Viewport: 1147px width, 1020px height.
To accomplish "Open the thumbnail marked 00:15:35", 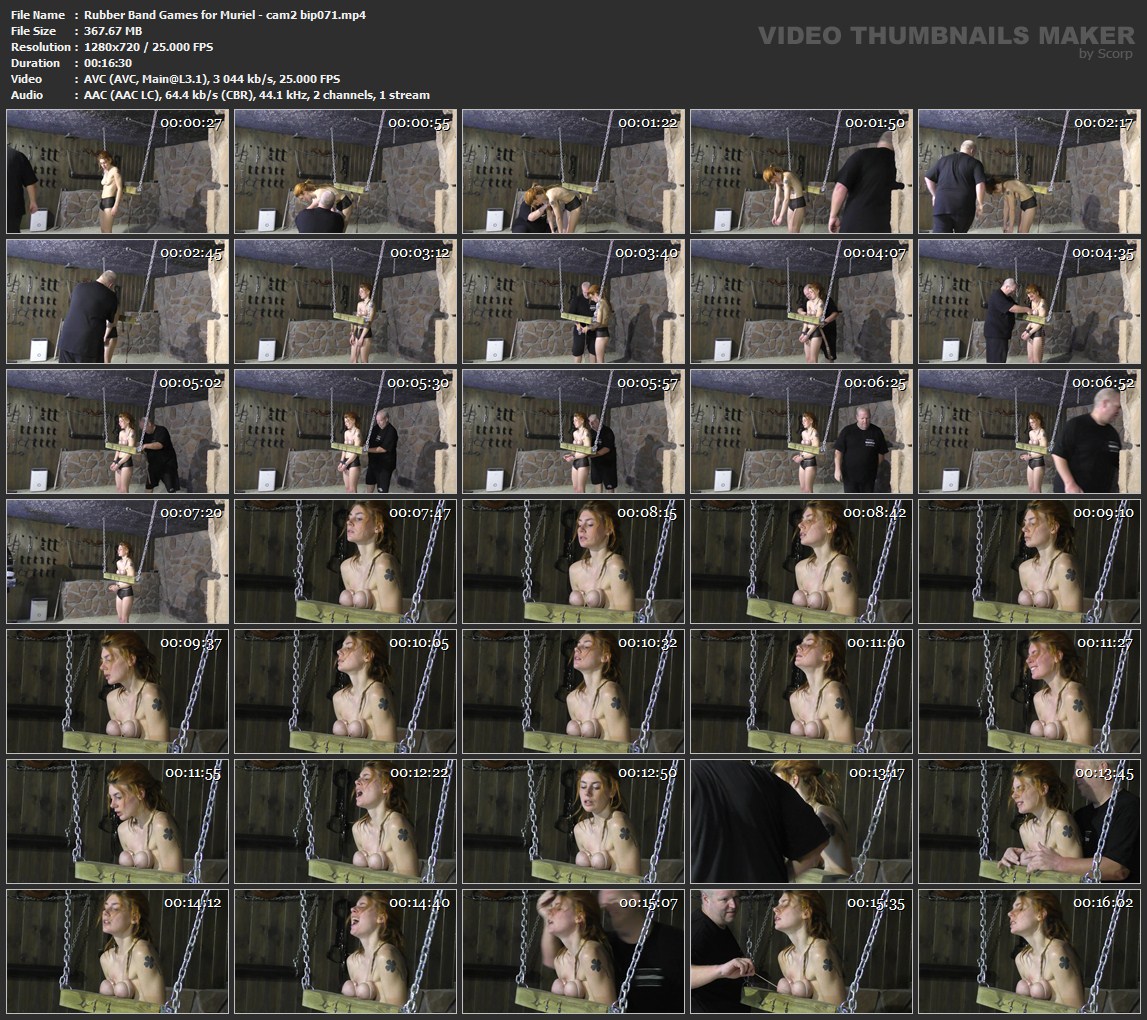I will tap(802, 951).
